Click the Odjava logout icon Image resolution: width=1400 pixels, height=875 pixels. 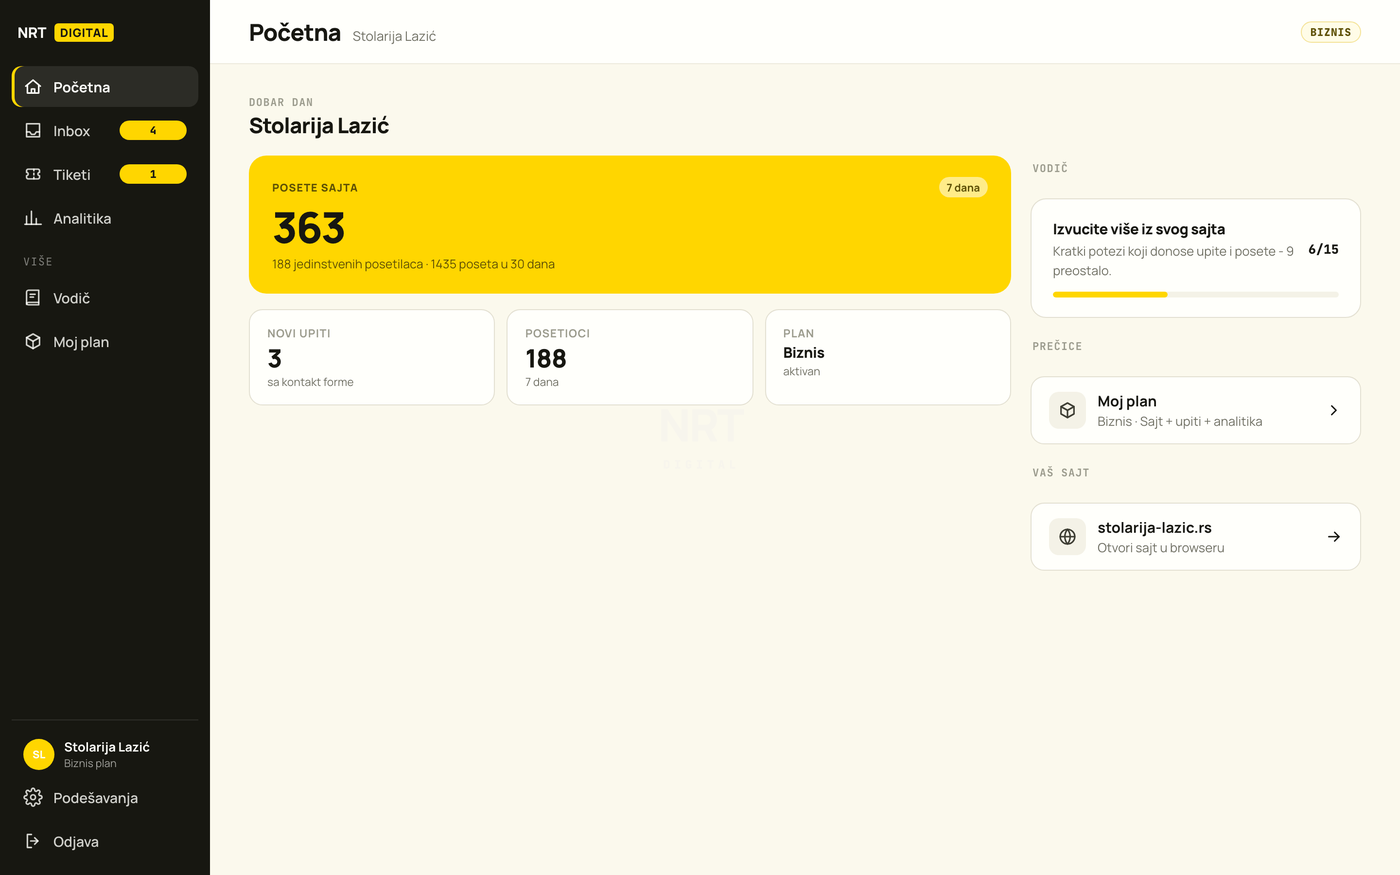33,841
